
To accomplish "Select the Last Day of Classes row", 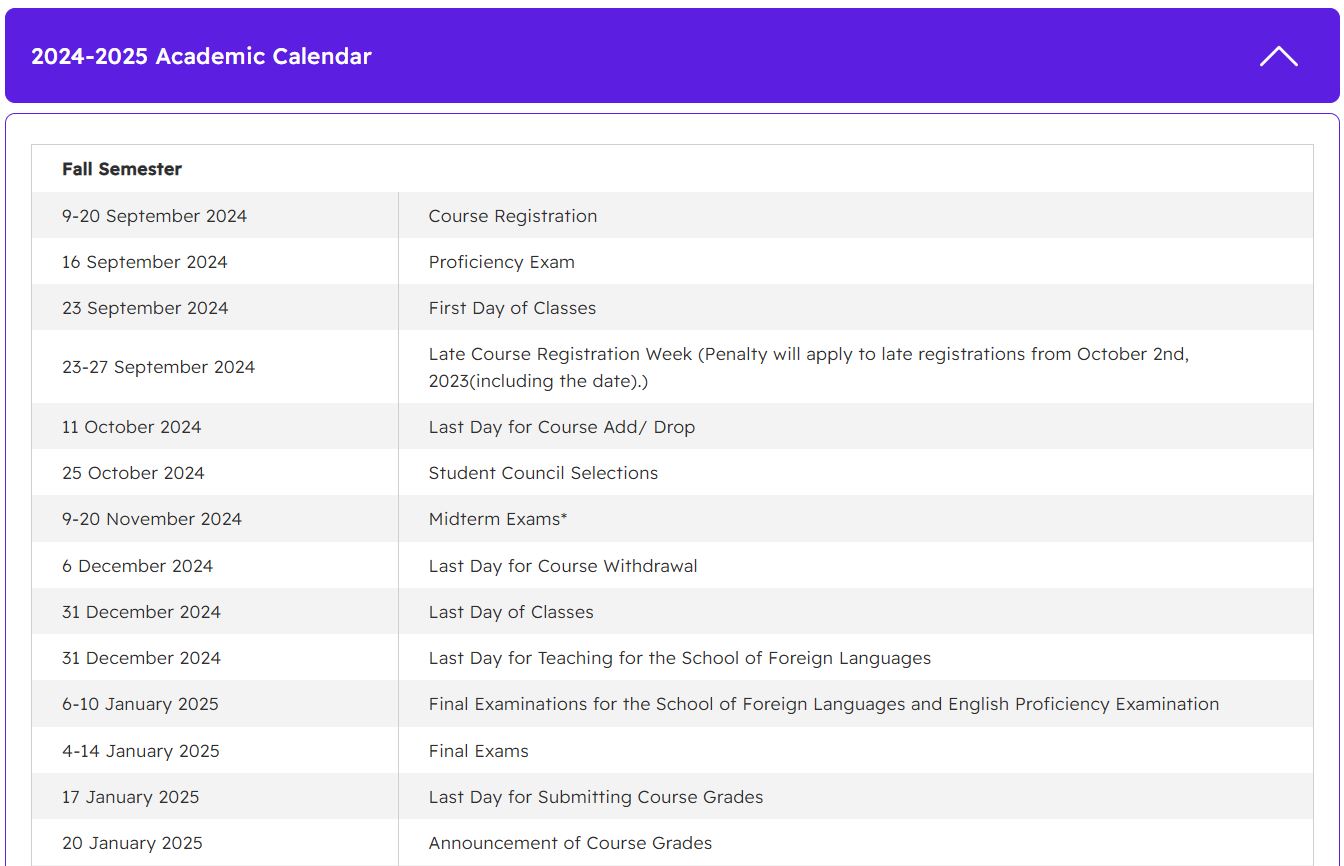I will [x=672, y=611].
